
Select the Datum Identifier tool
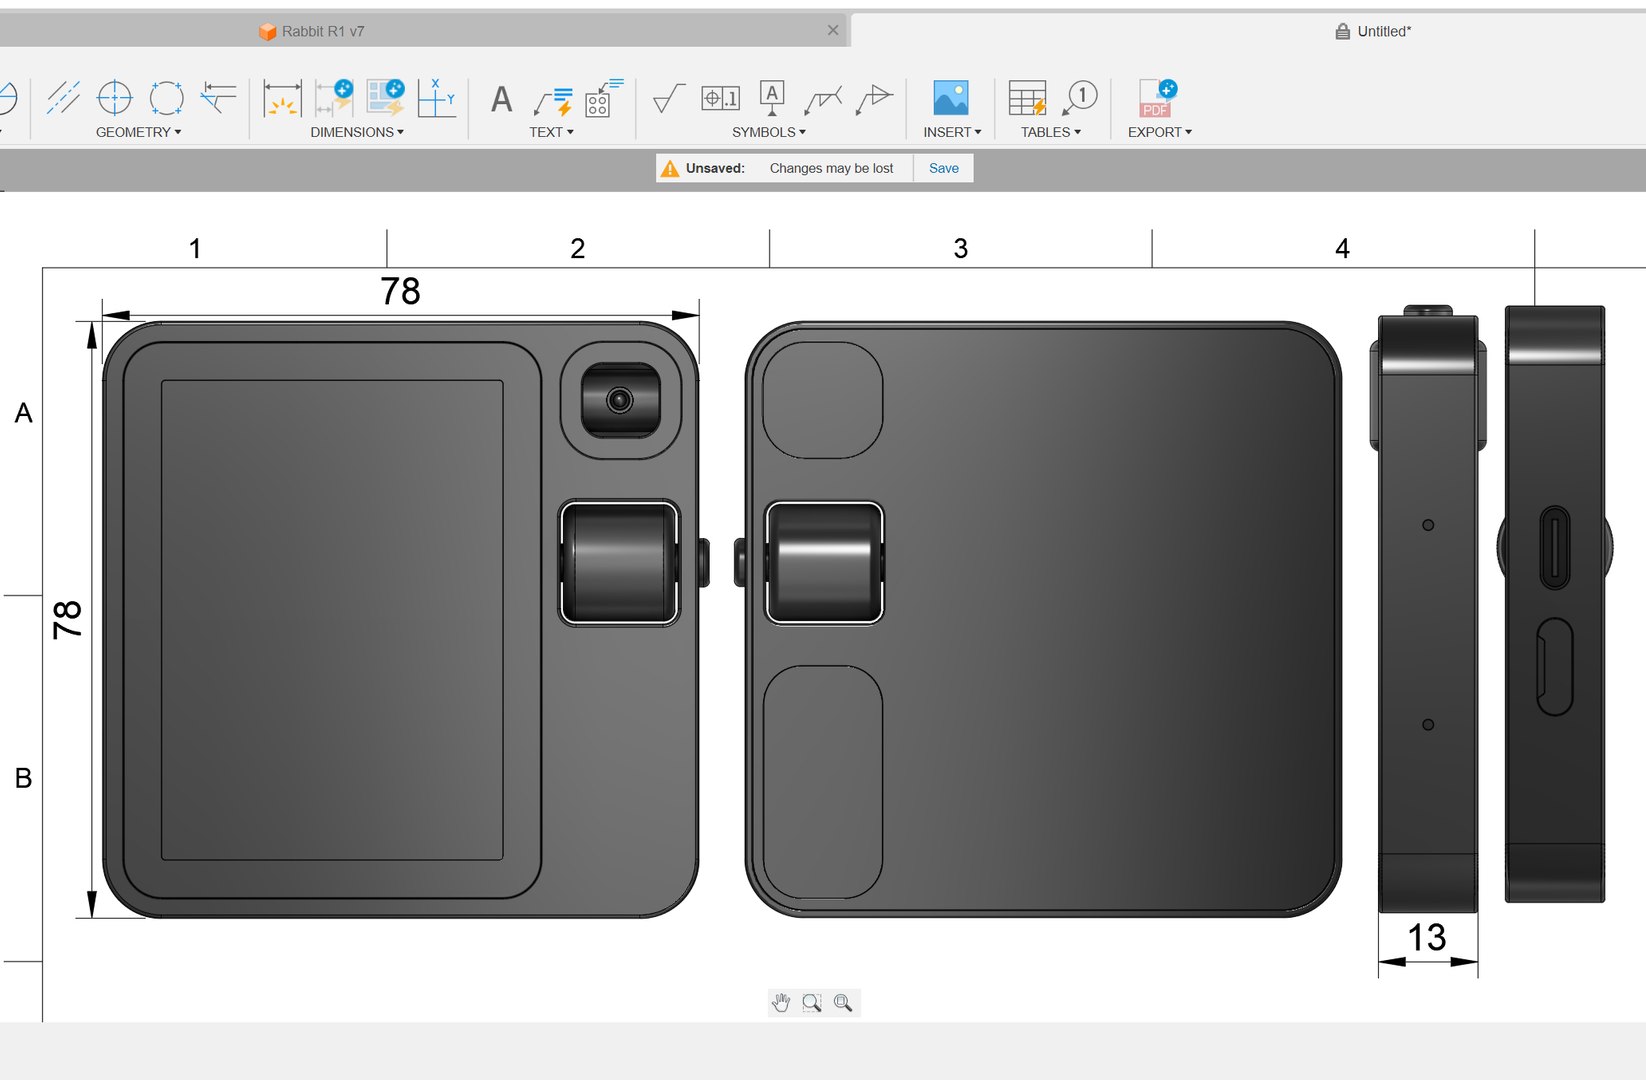[x=772, y=98]
